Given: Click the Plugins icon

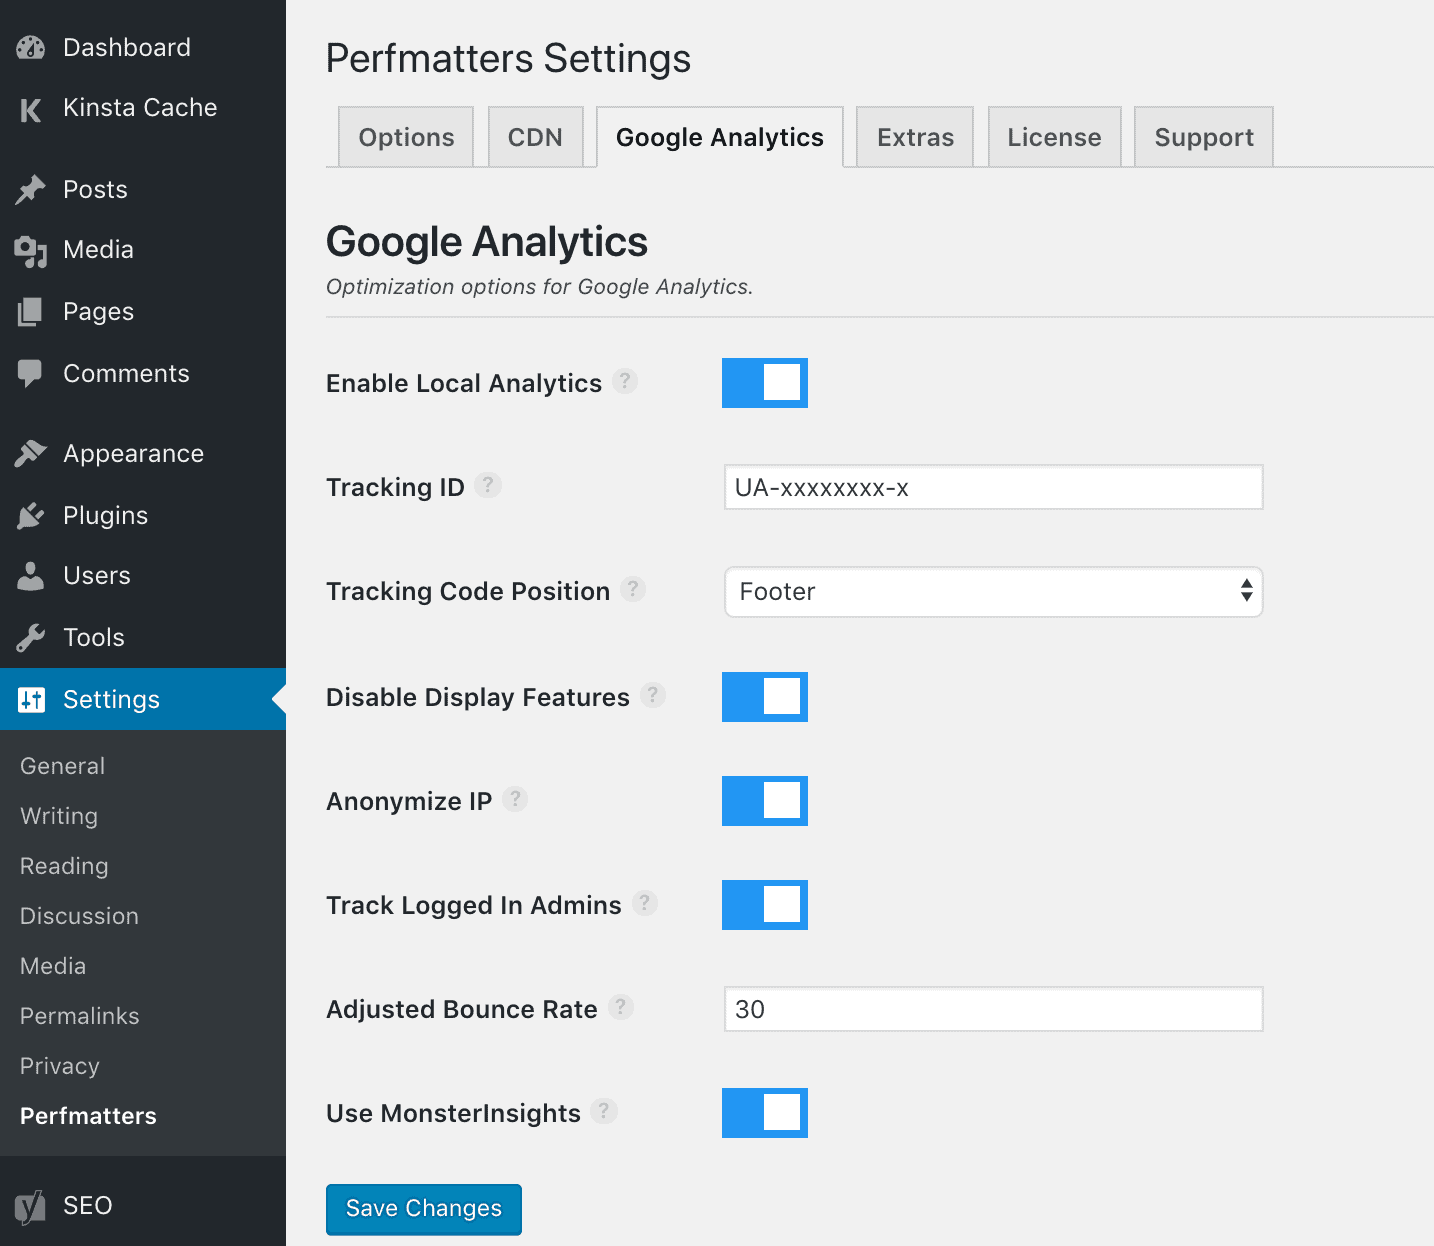Looking at the screenshot, I should [31, 515].
